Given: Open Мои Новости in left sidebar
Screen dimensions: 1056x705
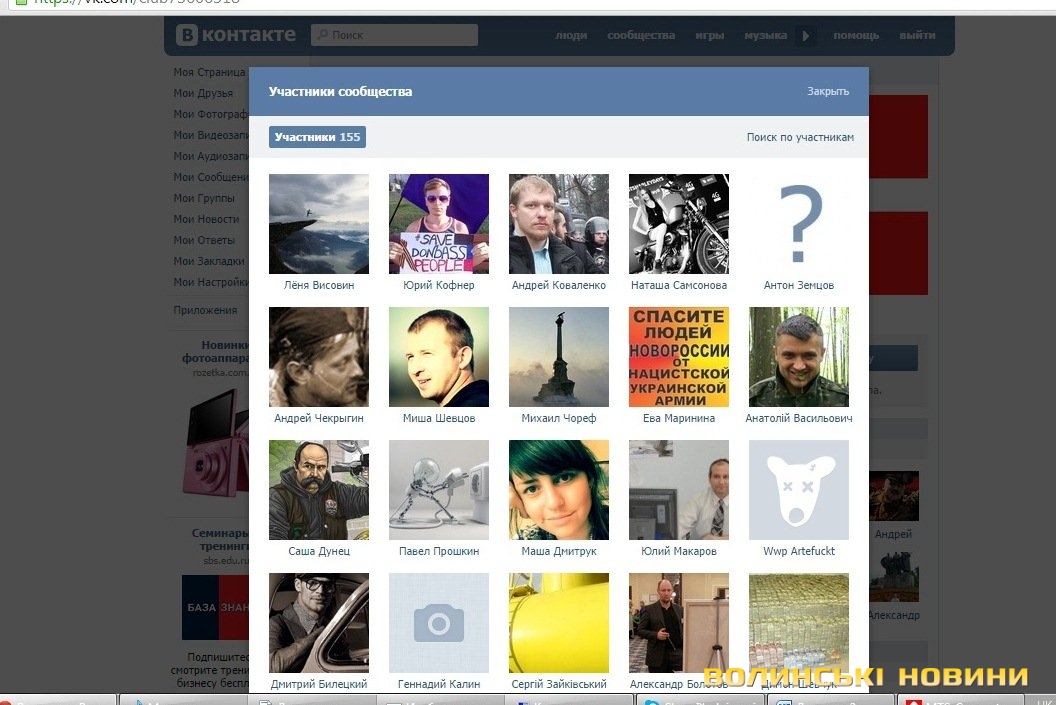Looking at the screenshot, I should pos(206,219).
